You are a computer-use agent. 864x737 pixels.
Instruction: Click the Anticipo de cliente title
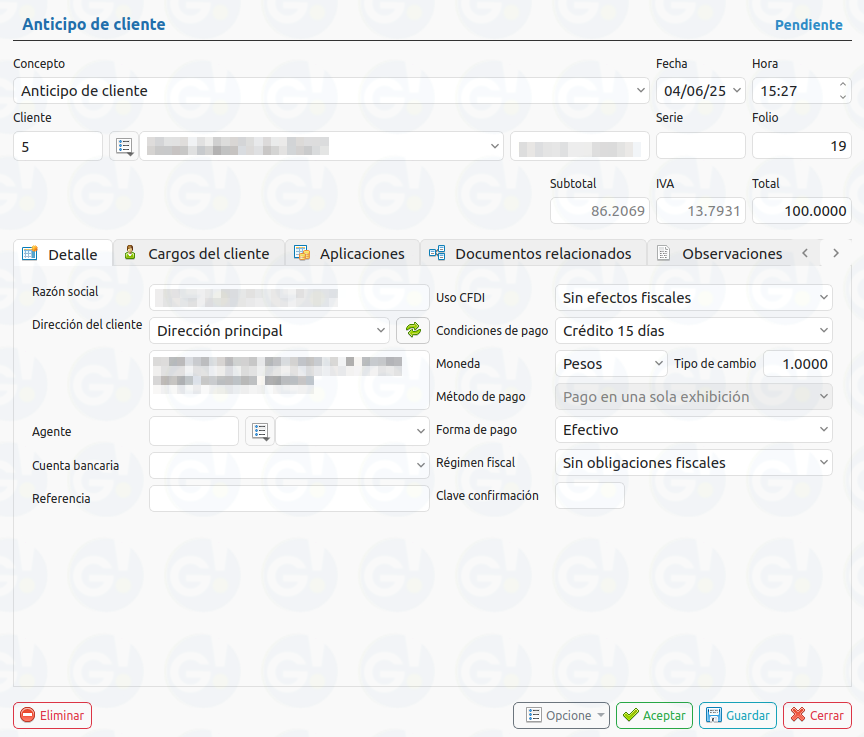(x=94, y=24)
